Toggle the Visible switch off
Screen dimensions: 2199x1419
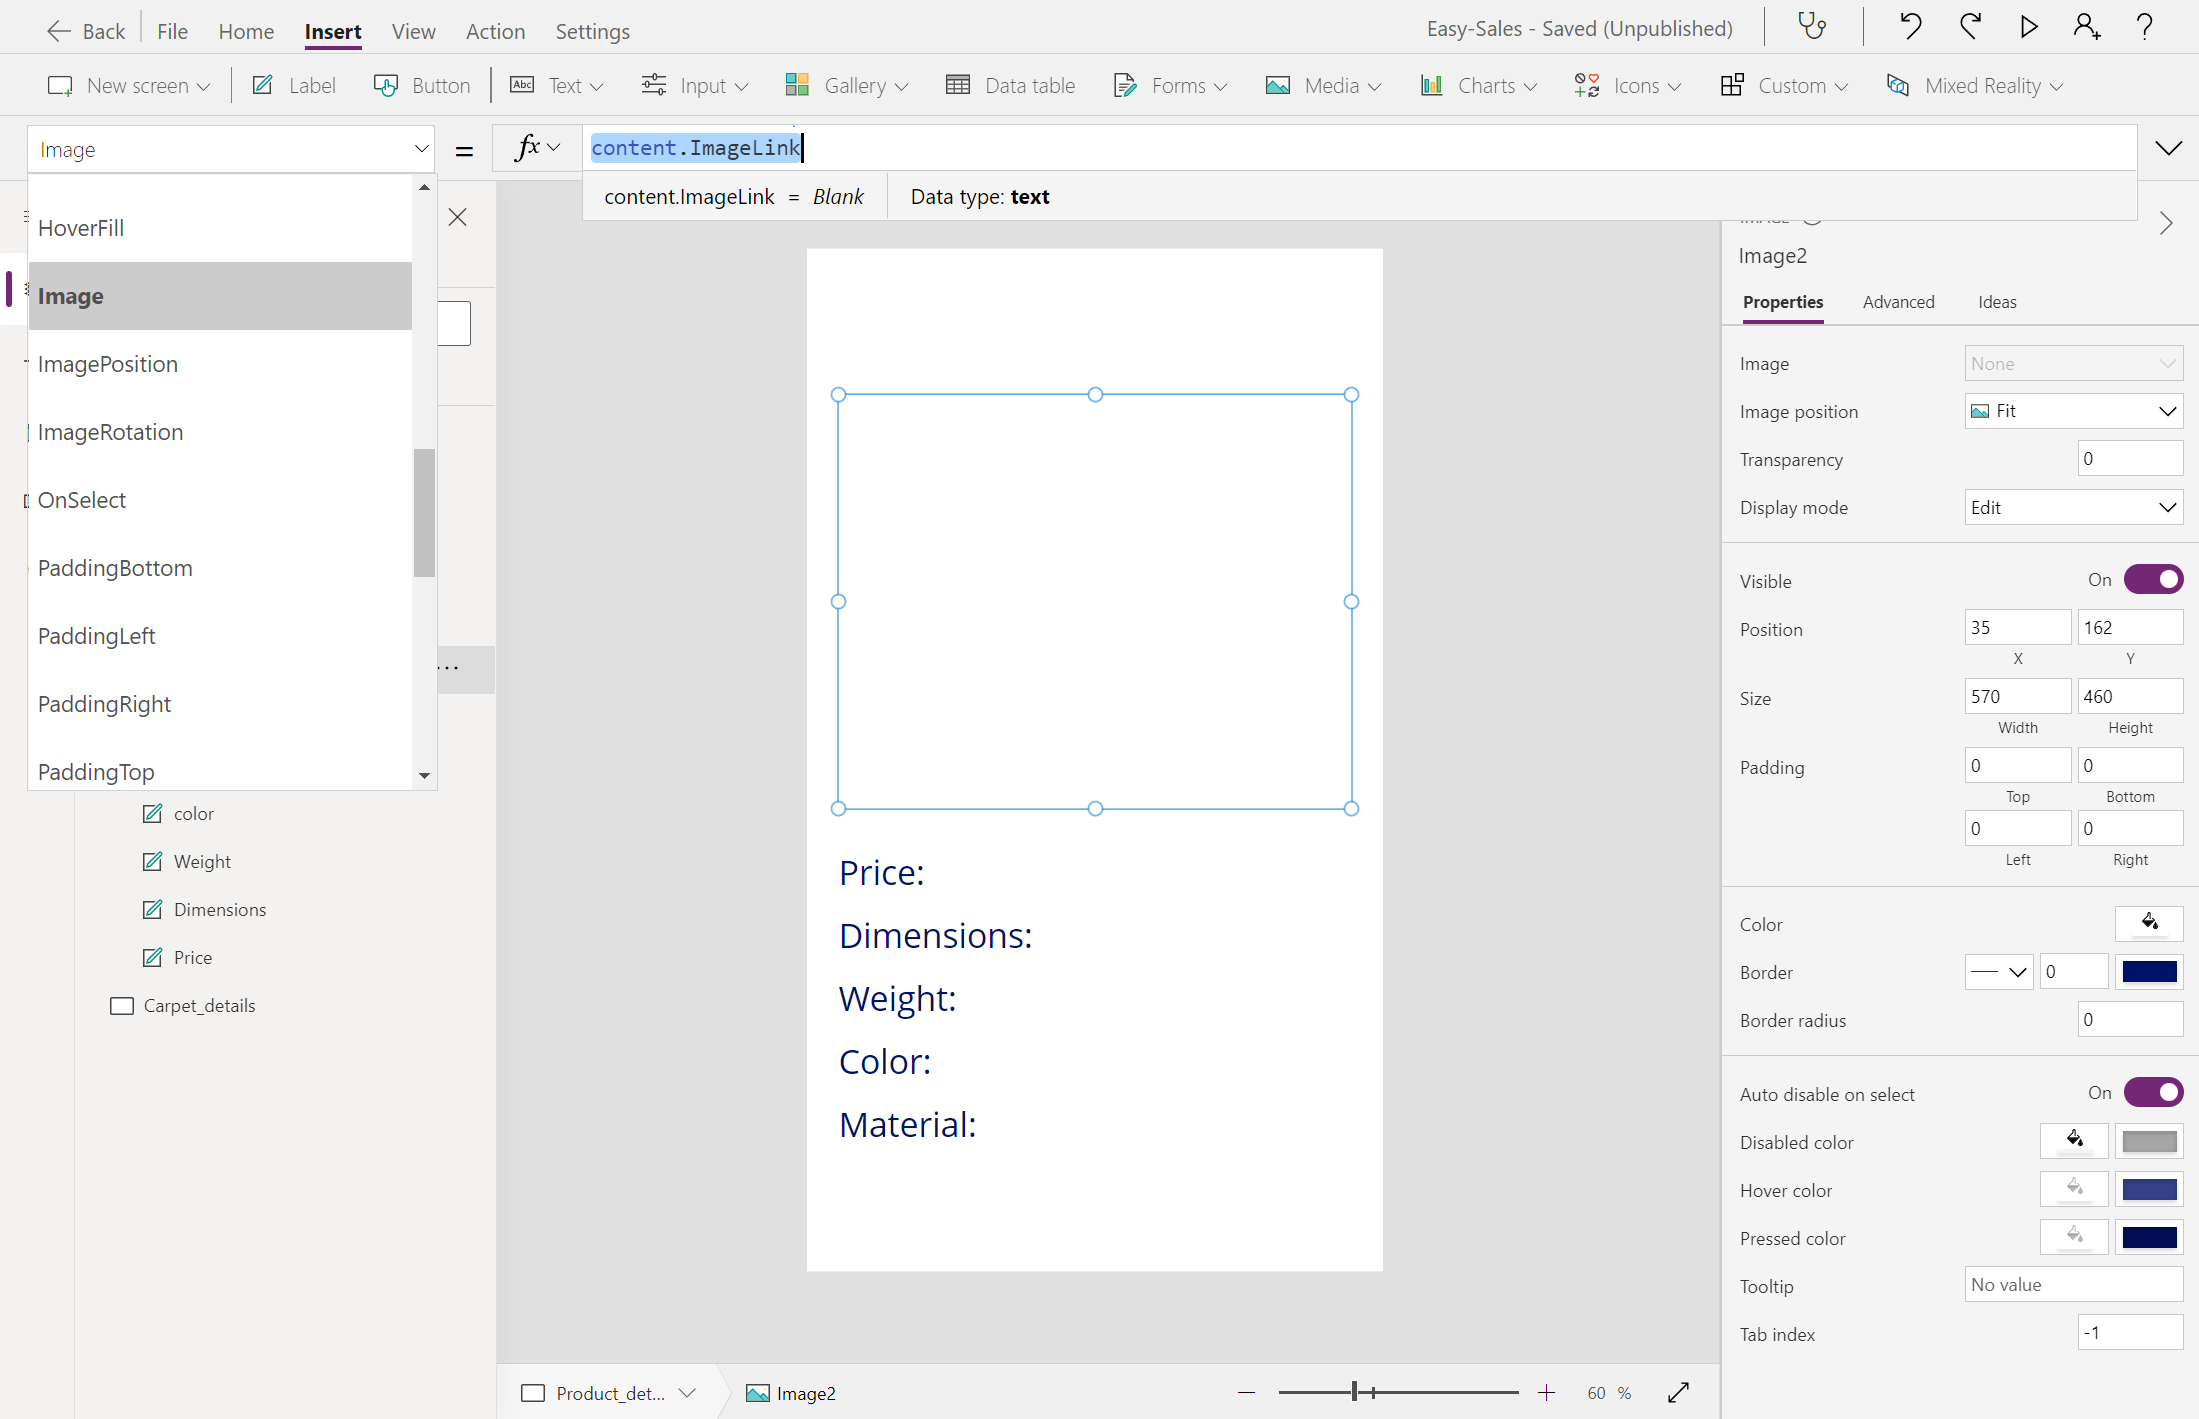point(2153,580)
